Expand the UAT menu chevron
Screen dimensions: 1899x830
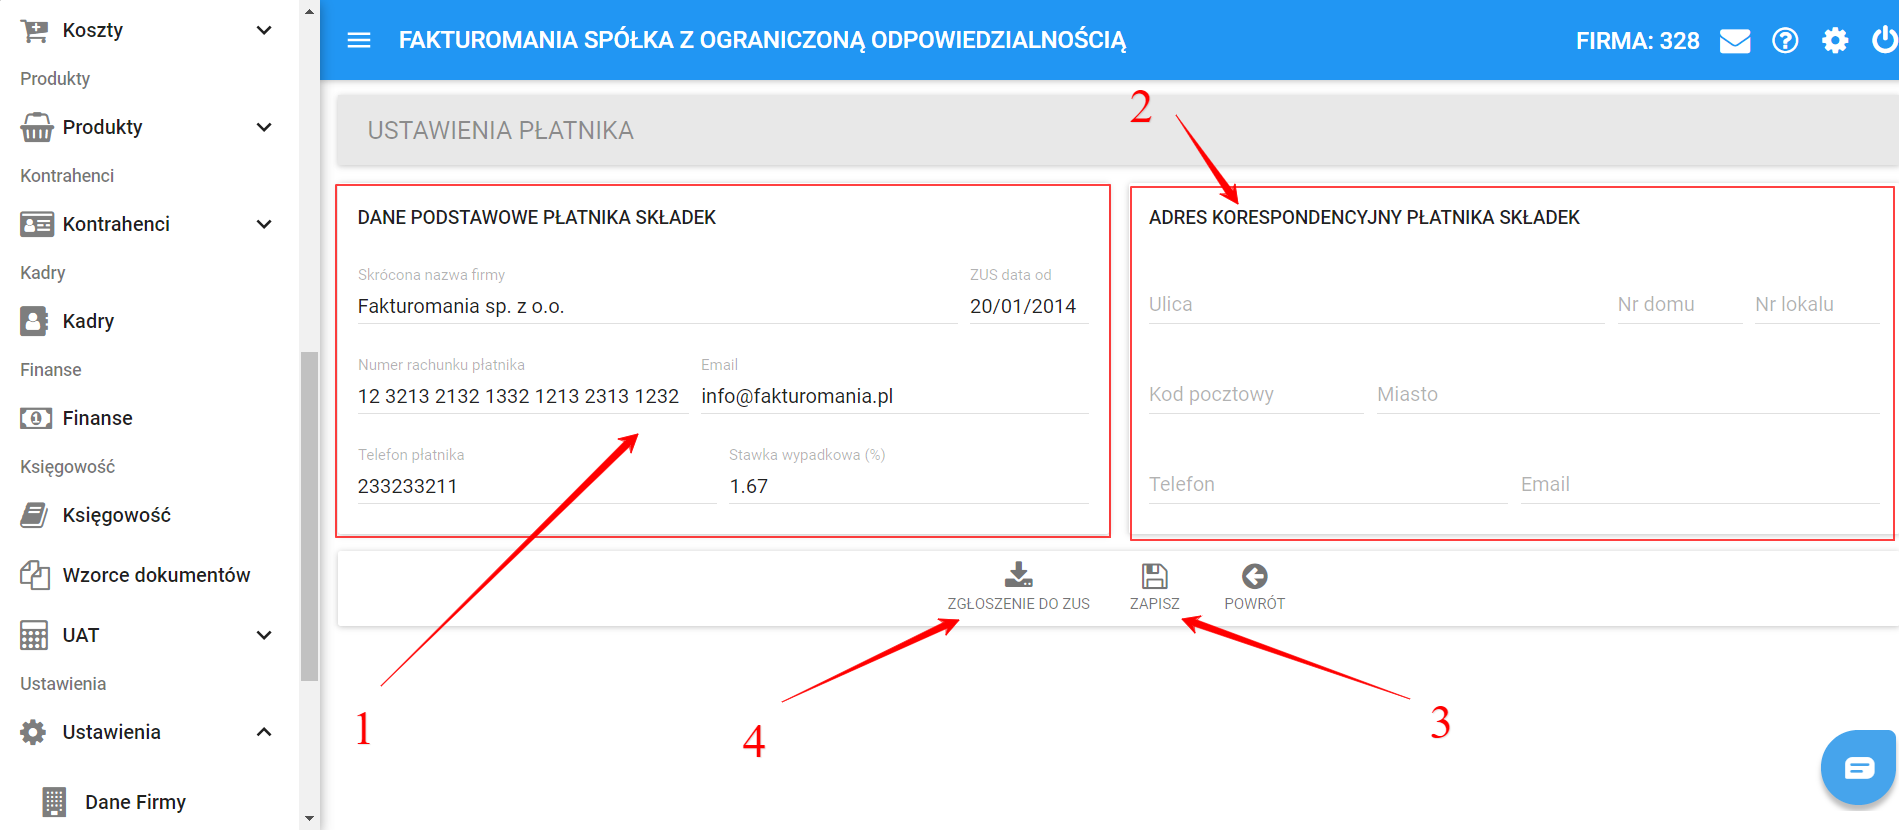264,635
